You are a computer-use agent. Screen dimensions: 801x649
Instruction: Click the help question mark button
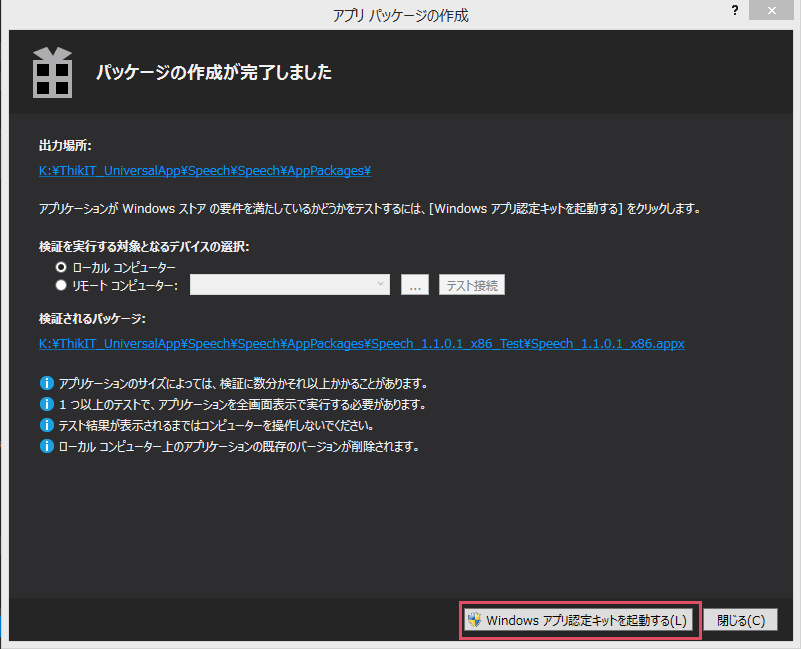[x=735, y=10]
